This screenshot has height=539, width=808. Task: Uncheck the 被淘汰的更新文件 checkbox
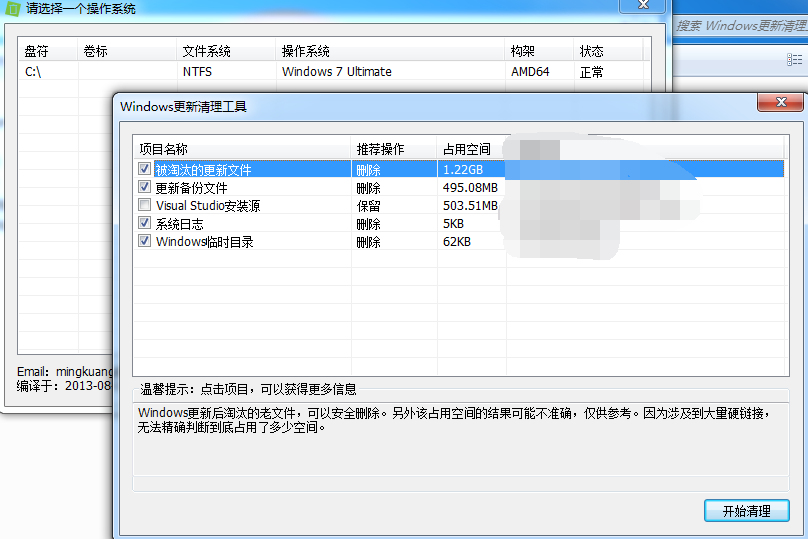(x=144, y=169)
